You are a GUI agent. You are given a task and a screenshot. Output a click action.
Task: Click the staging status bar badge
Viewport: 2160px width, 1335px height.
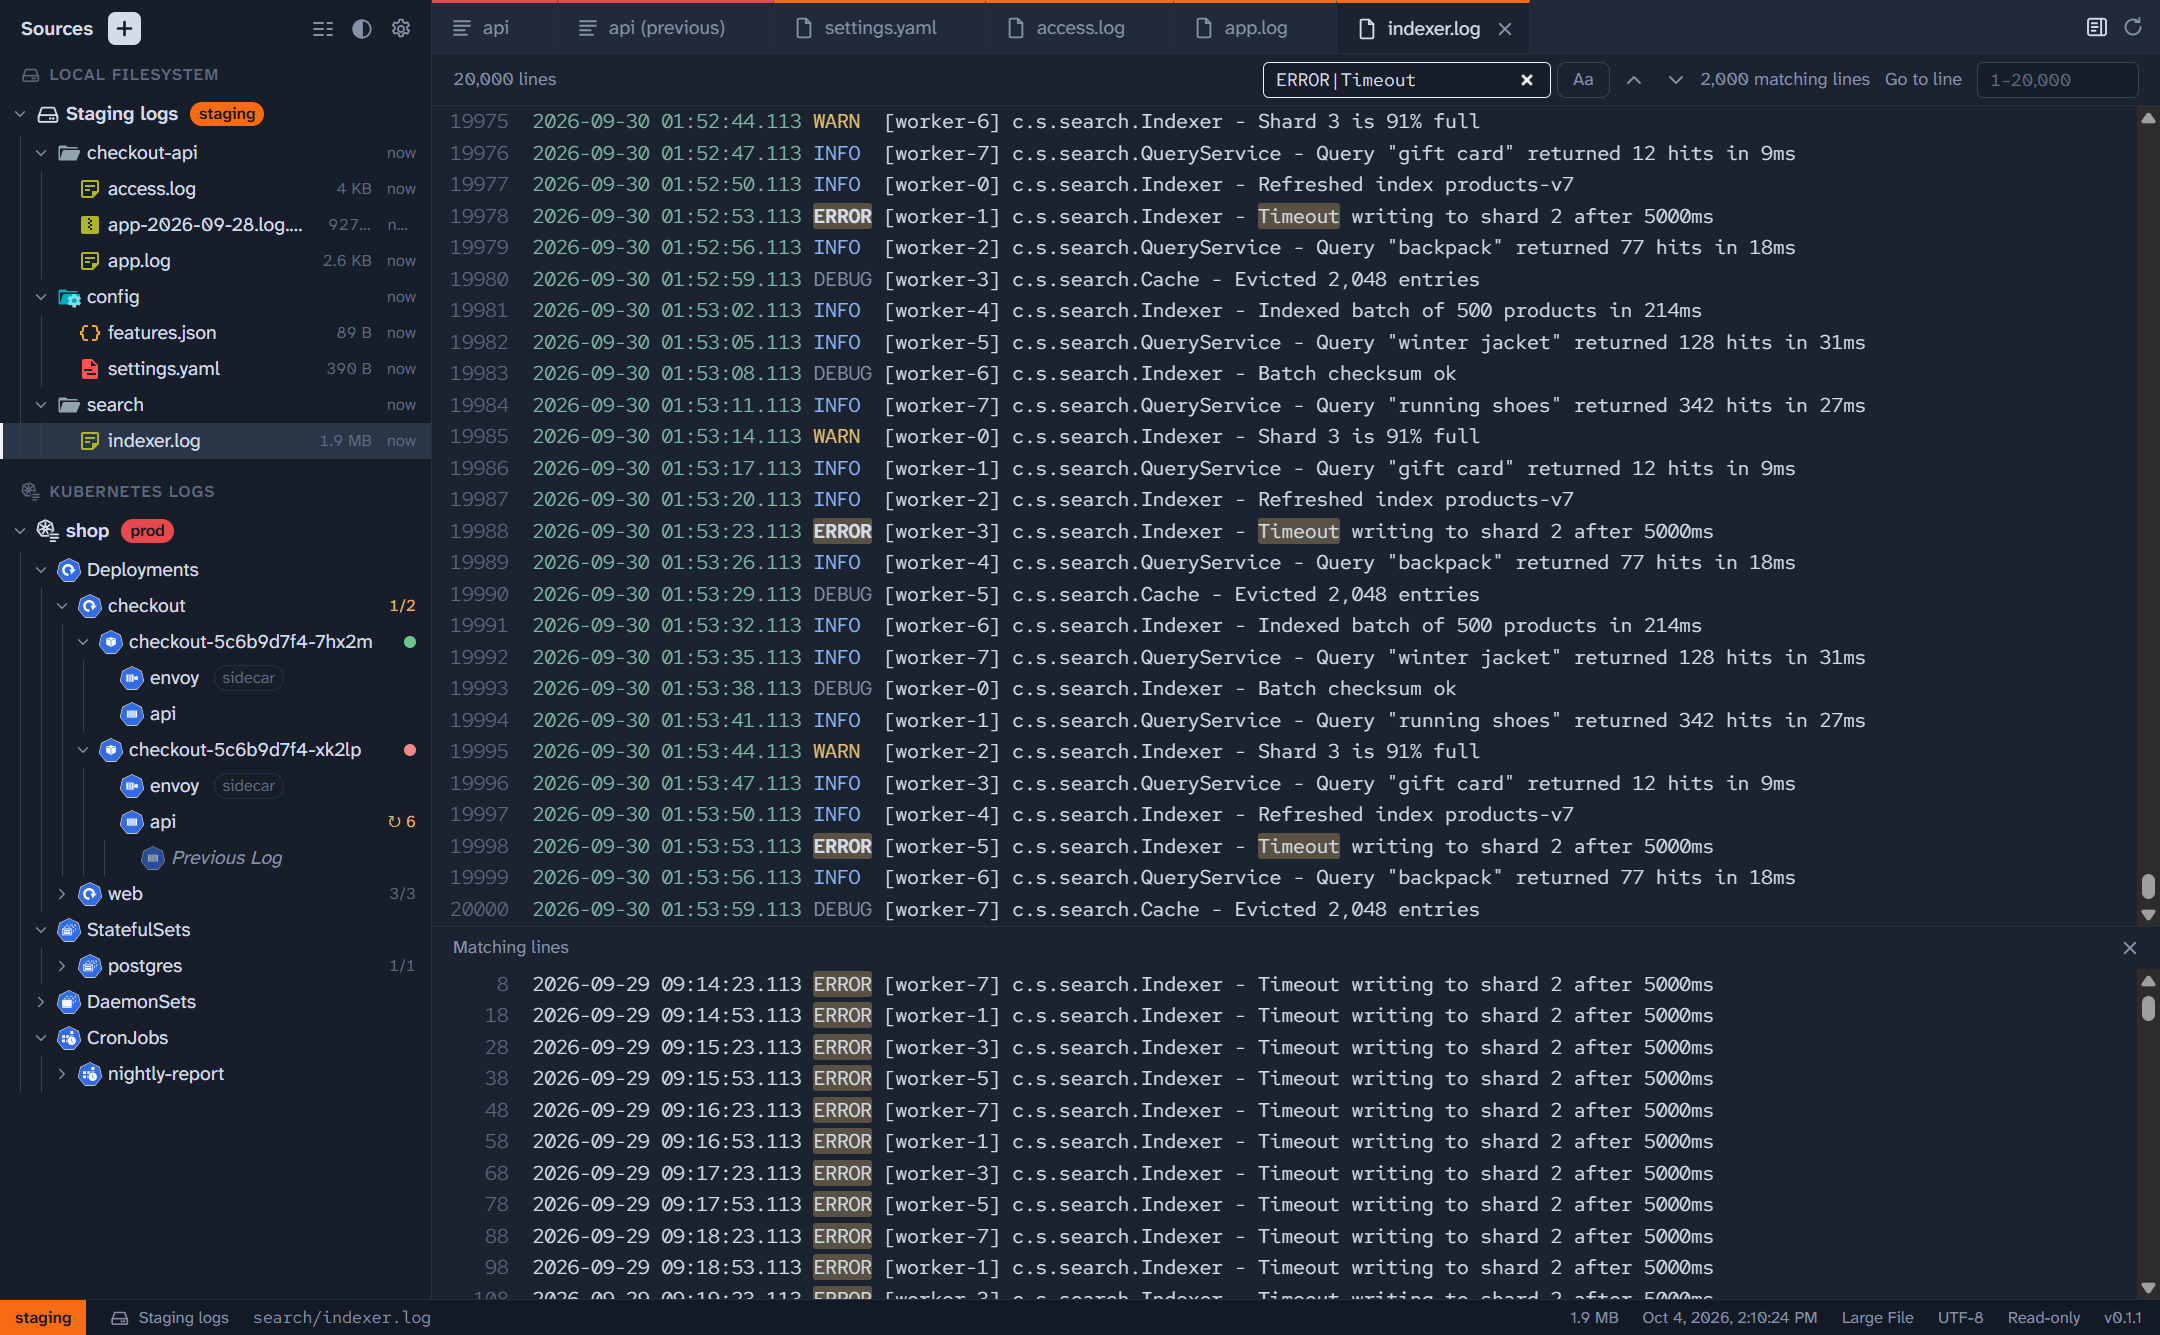tap(43, 1318)
